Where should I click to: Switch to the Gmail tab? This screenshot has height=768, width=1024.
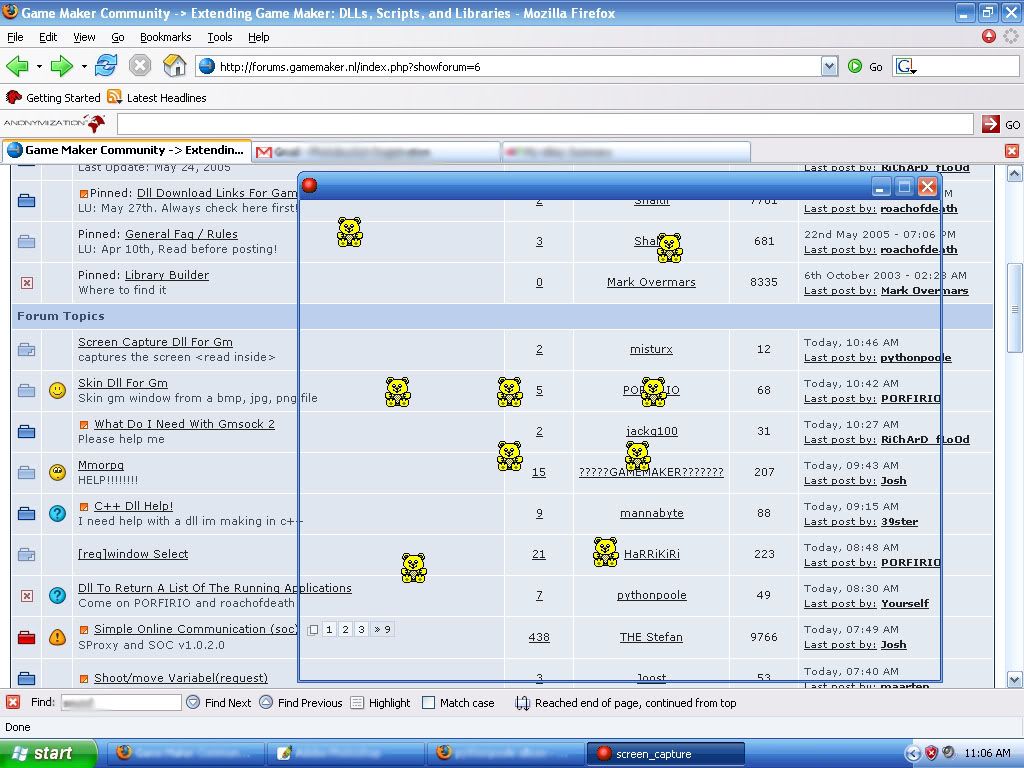tap(376, 152)
